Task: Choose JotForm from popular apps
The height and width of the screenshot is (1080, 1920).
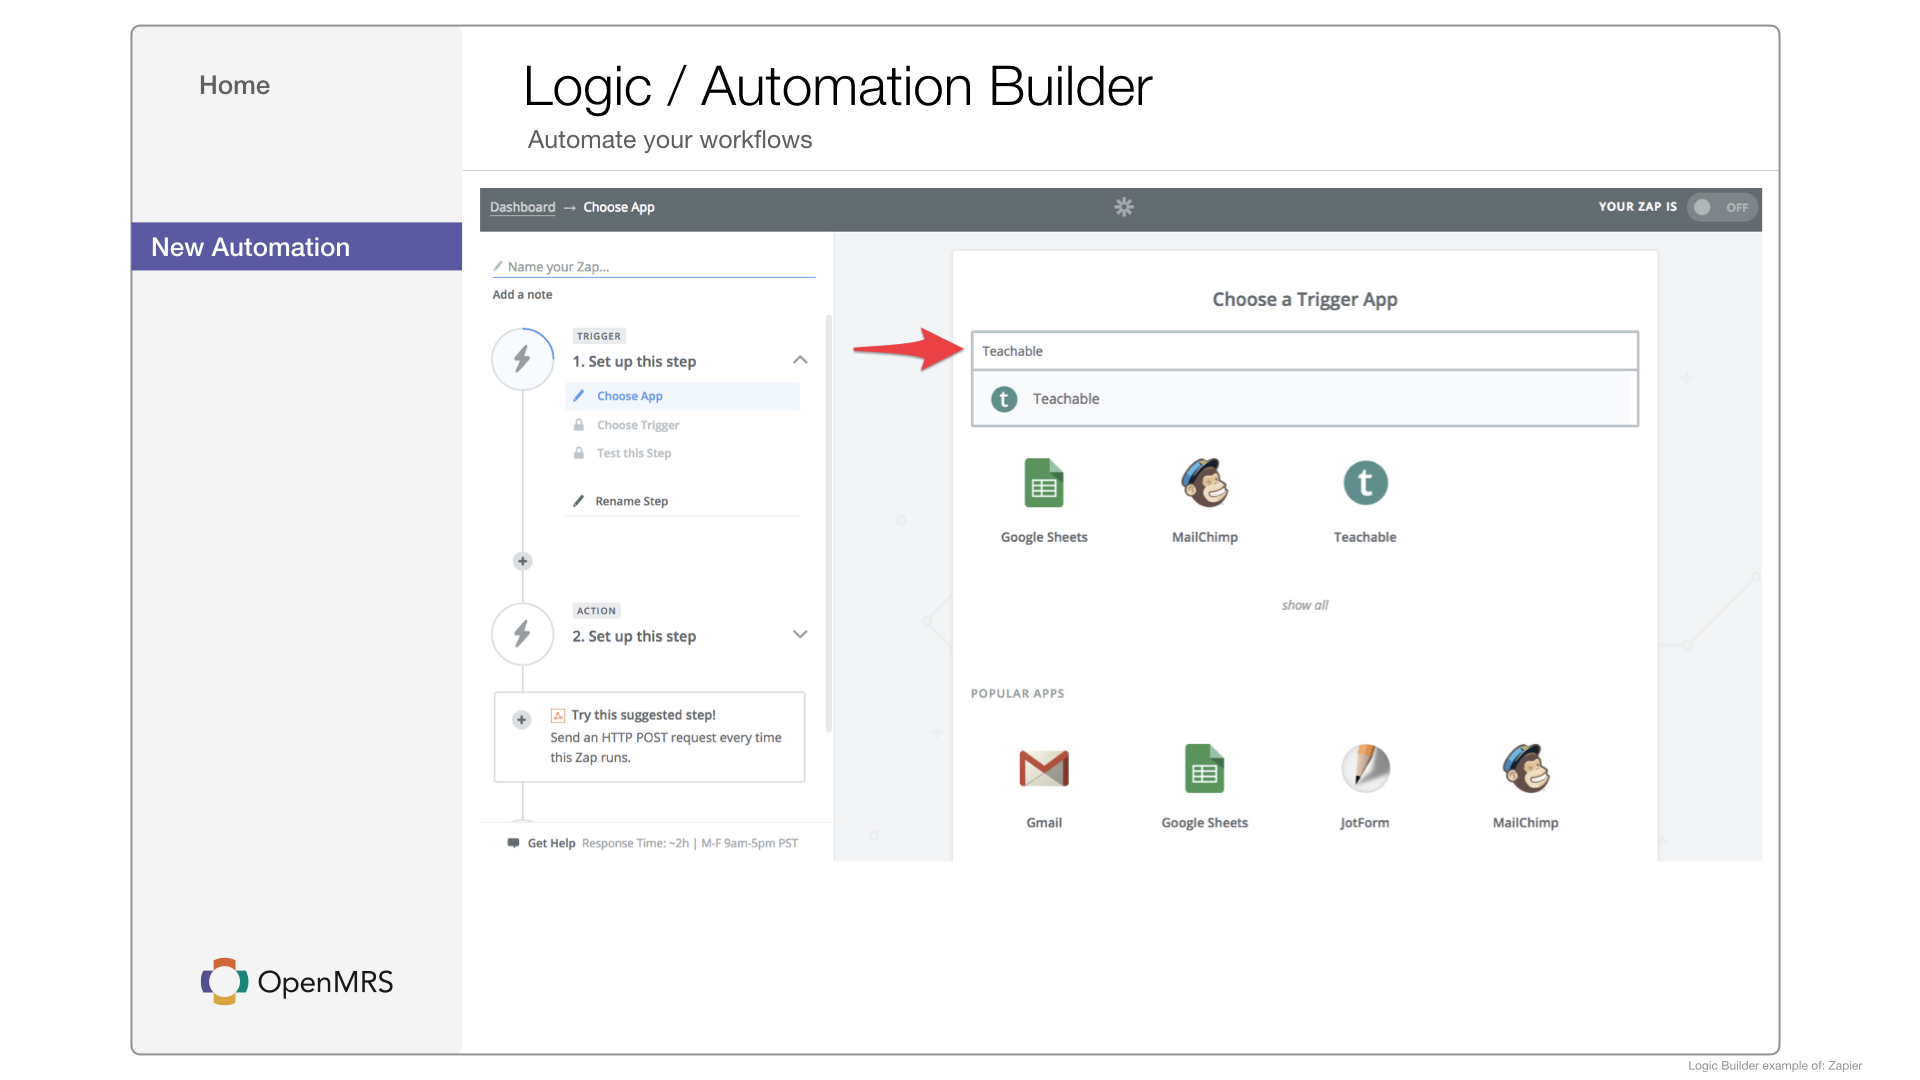Action: [x=1365, y=787]
